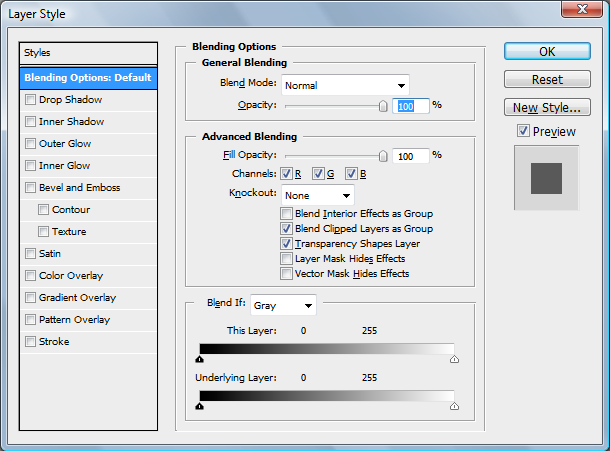The height and width of the screenshot is (451, 610).
Task: Click the Opacity percentage input field
Action: 411,106
